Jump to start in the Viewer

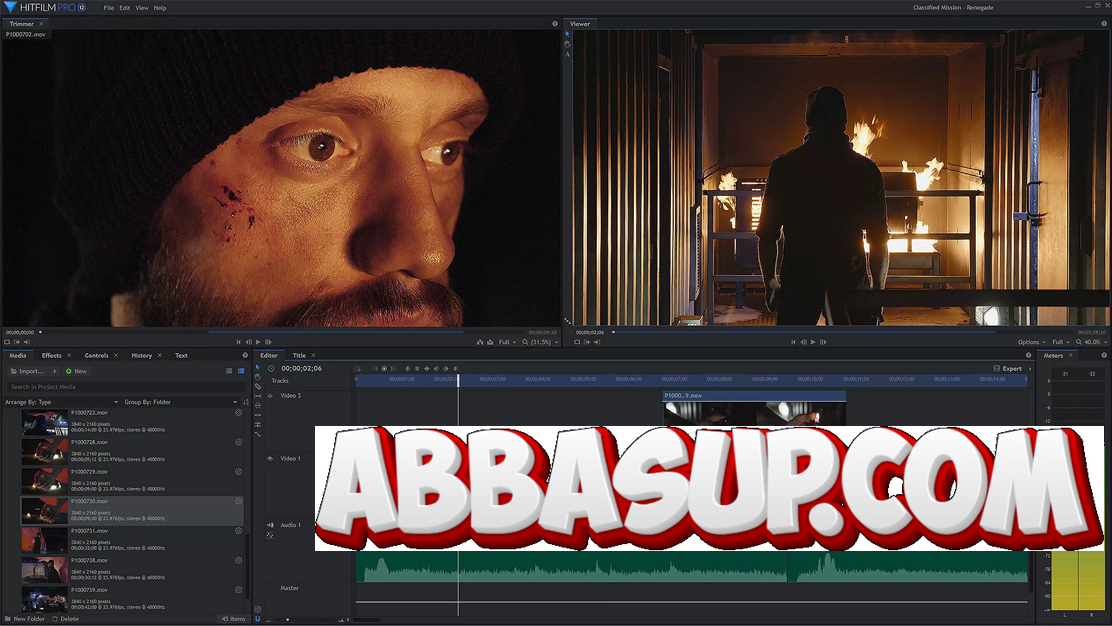[x=793, y=342]
